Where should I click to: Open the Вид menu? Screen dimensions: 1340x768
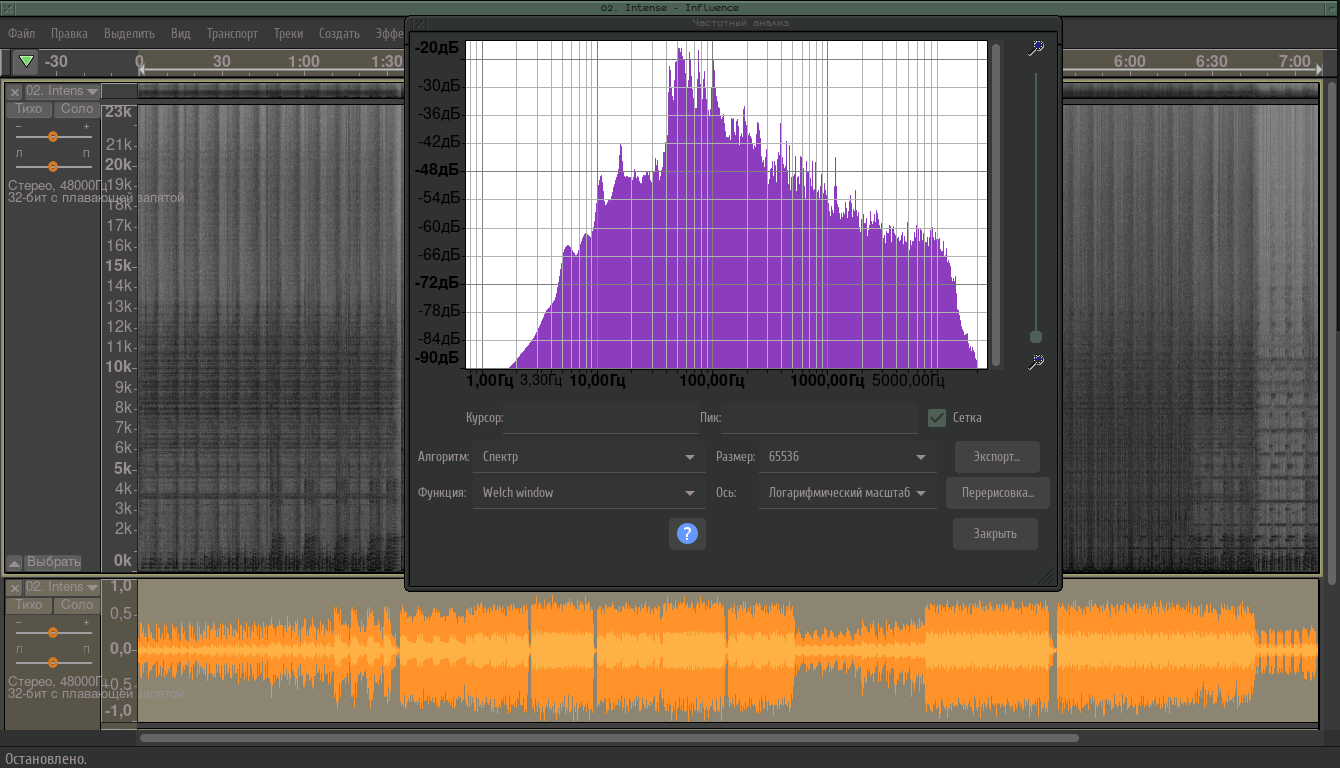click(x=180, y=33)
